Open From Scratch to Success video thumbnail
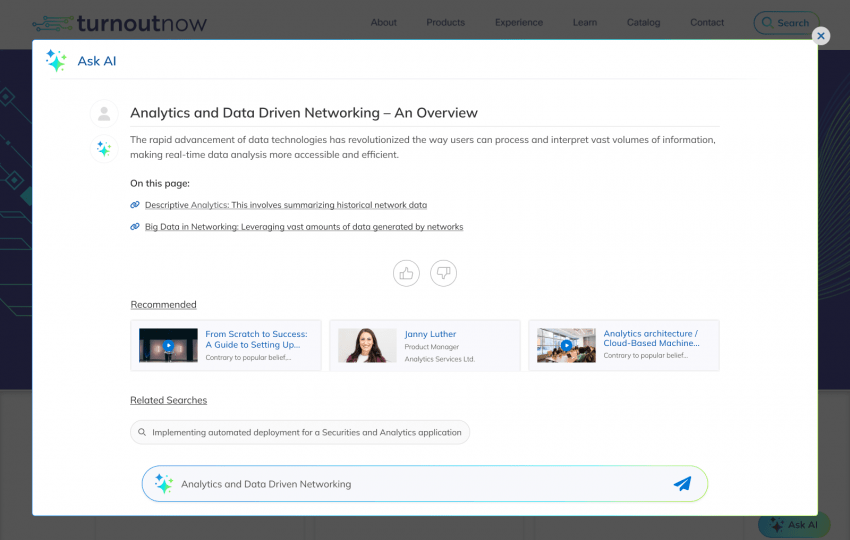 (168, 345)
